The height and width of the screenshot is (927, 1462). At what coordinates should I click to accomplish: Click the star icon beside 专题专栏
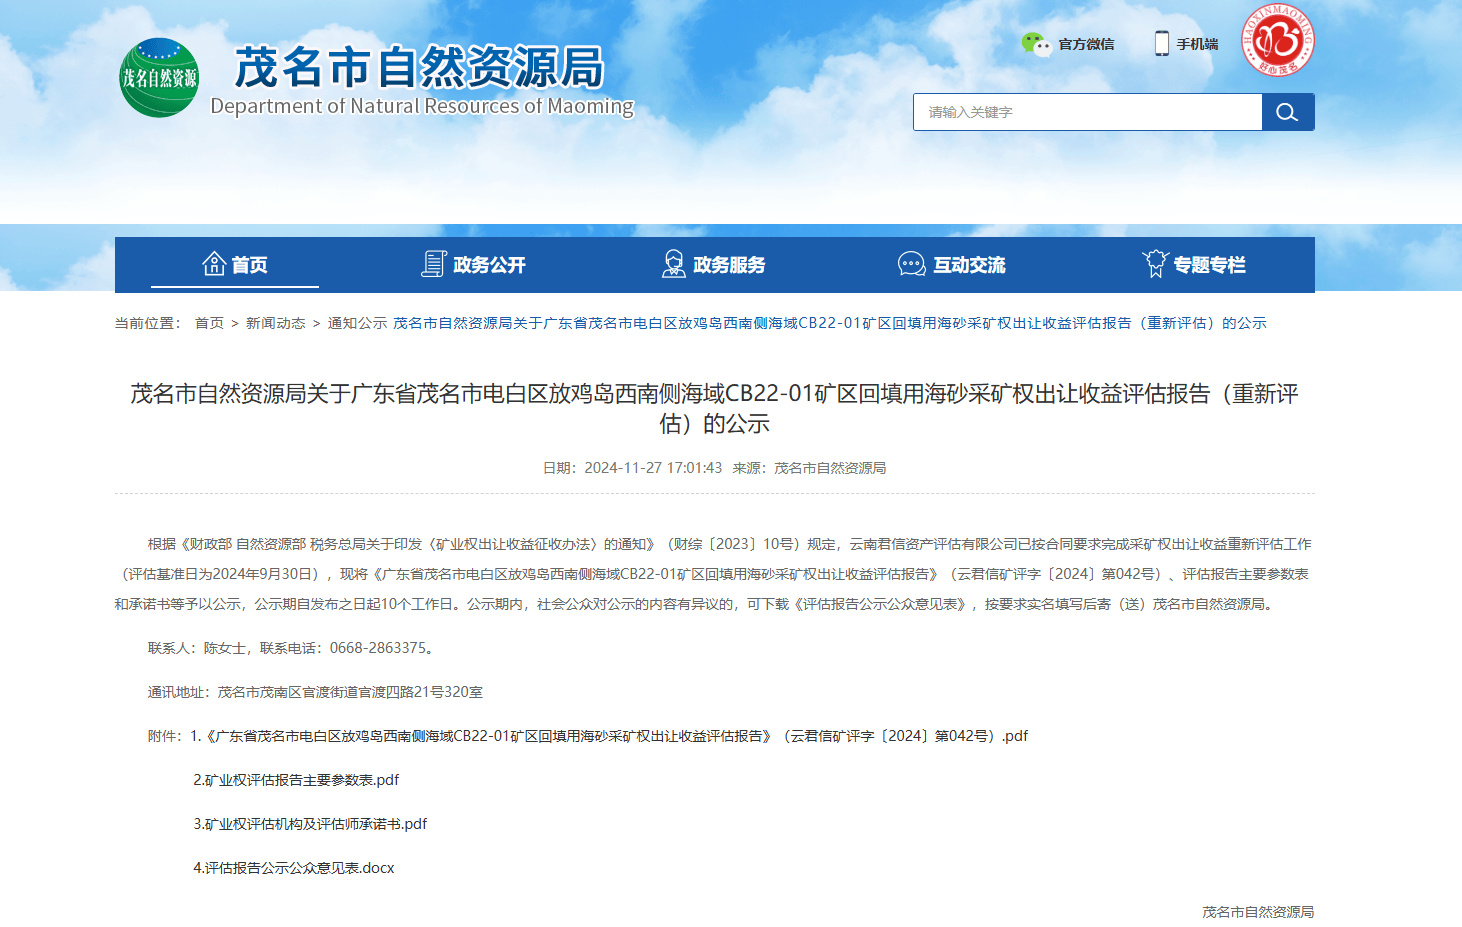click(x=1156, y=263)
